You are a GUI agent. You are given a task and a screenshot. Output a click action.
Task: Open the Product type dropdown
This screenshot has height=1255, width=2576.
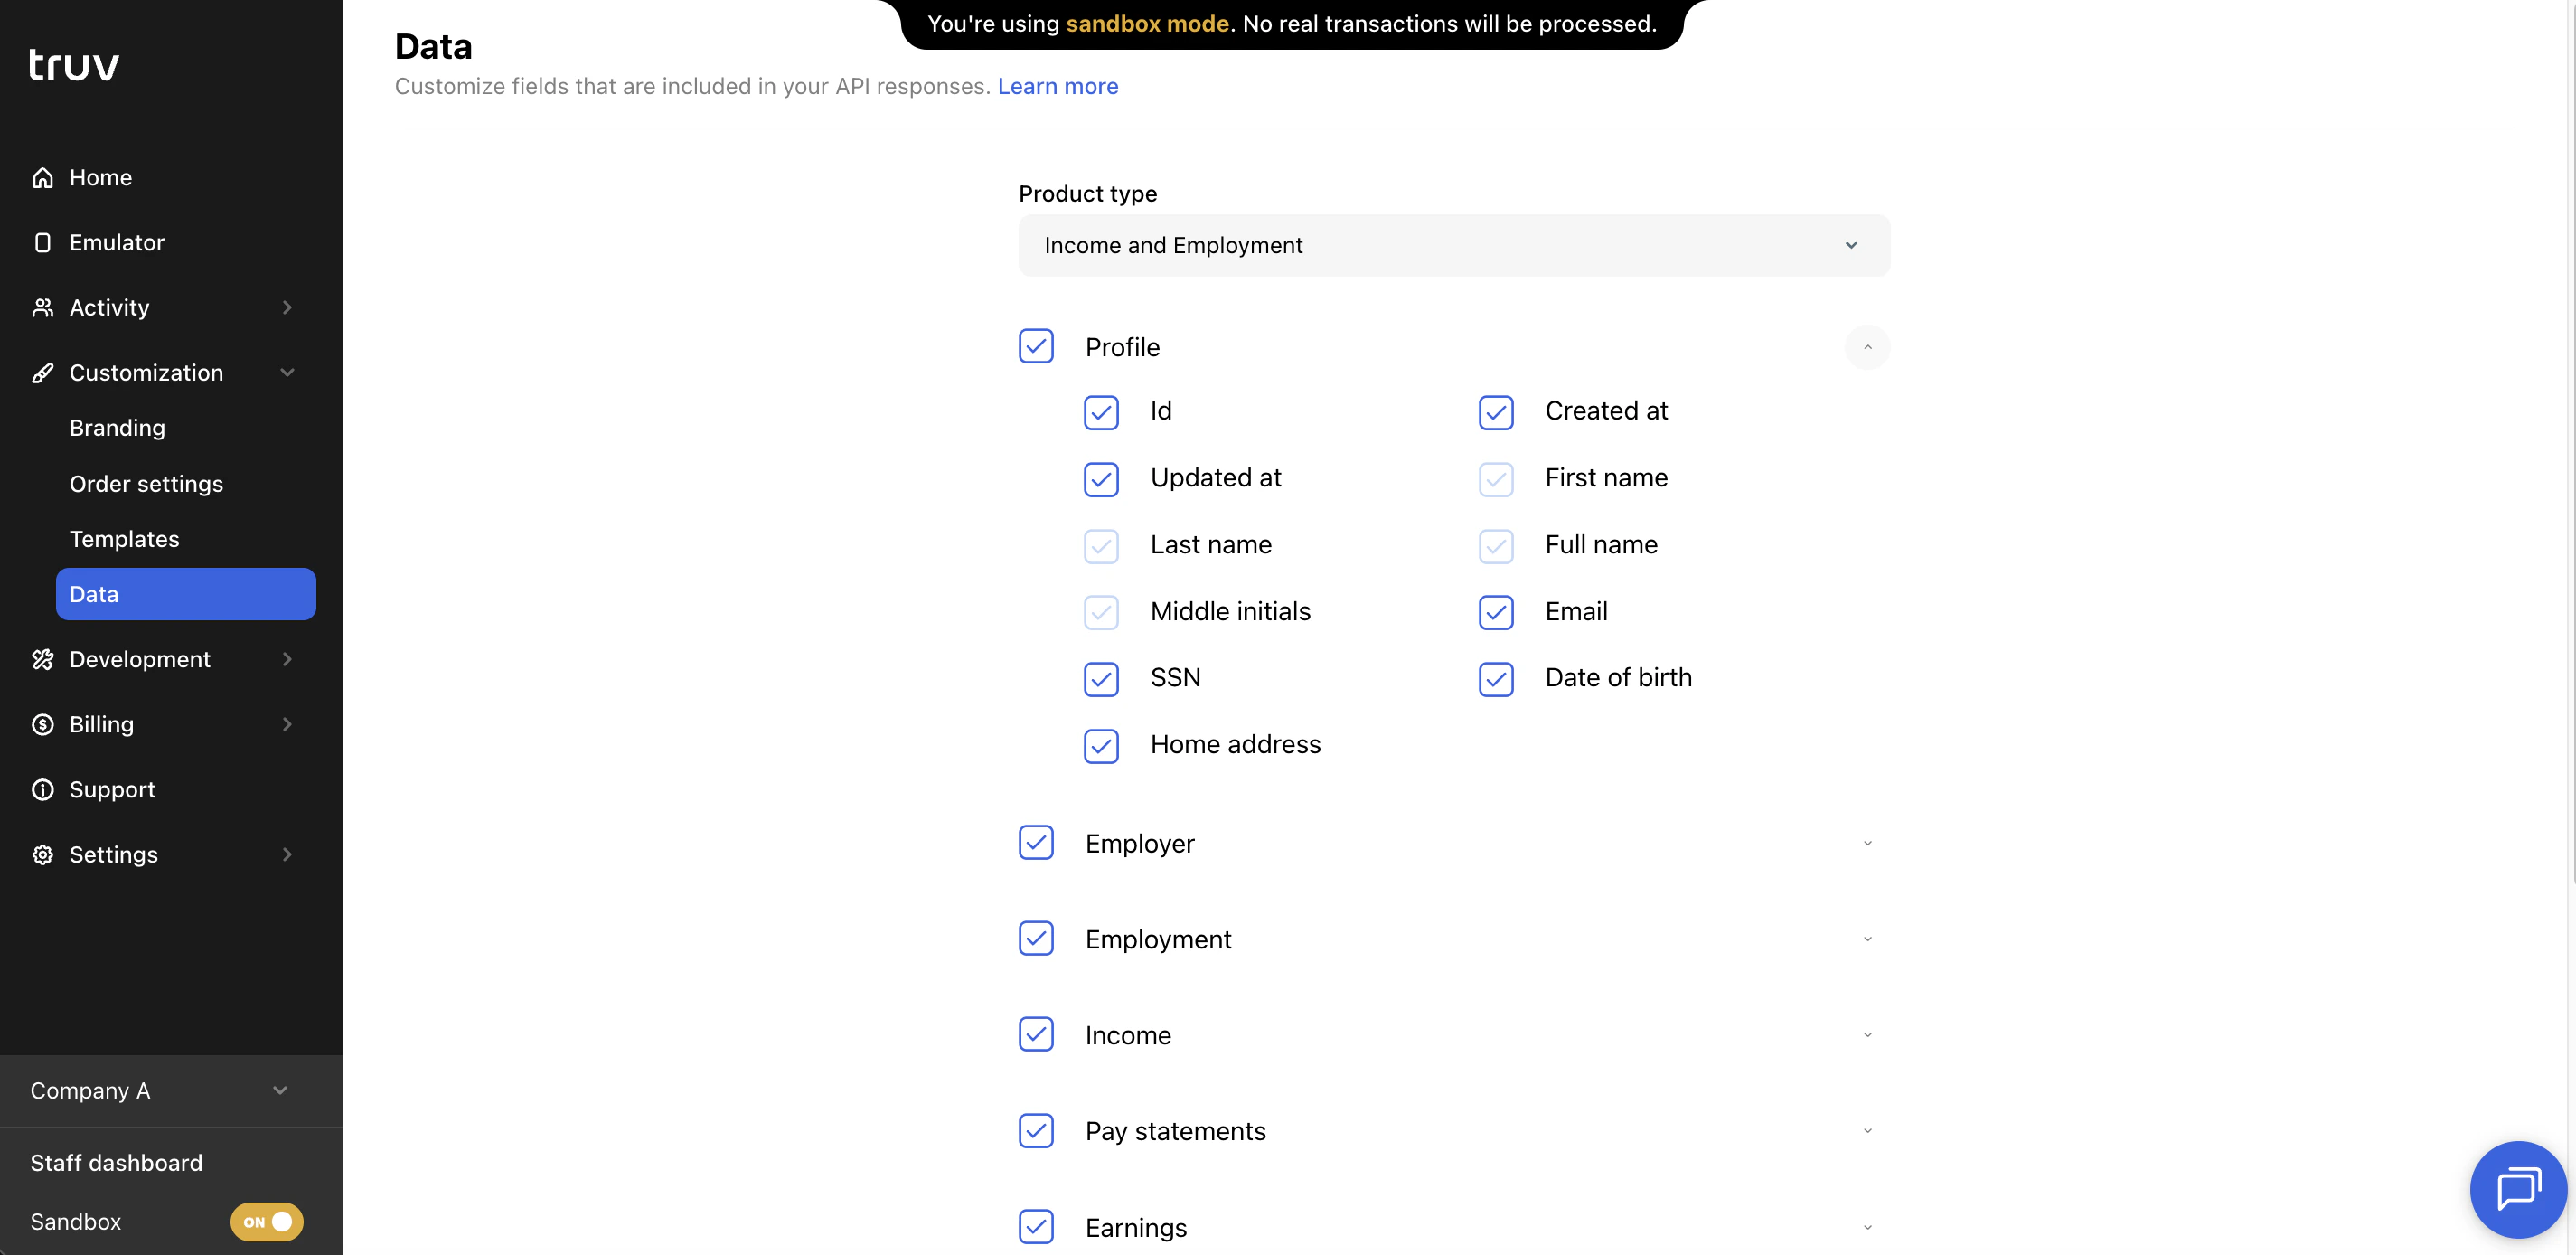(1453, 246)
